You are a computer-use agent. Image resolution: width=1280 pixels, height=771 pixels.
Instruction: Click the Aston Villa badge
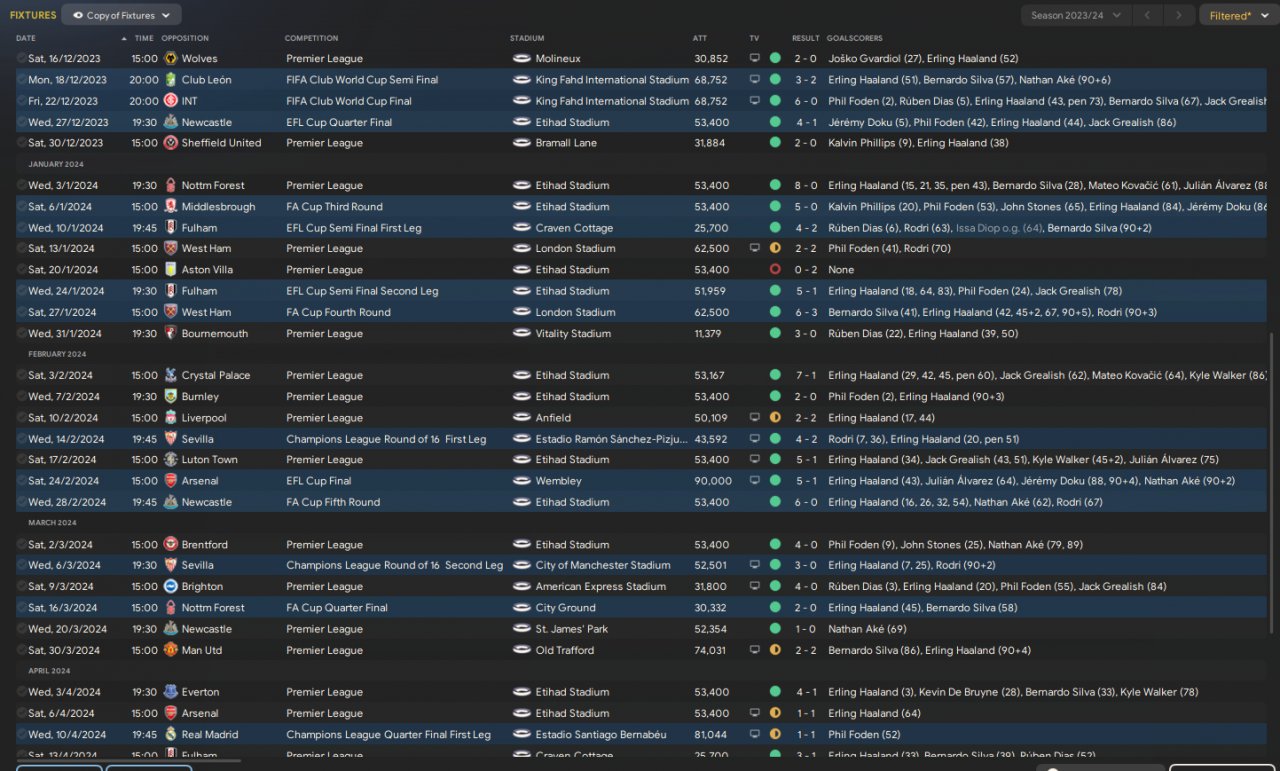(170, 270)
